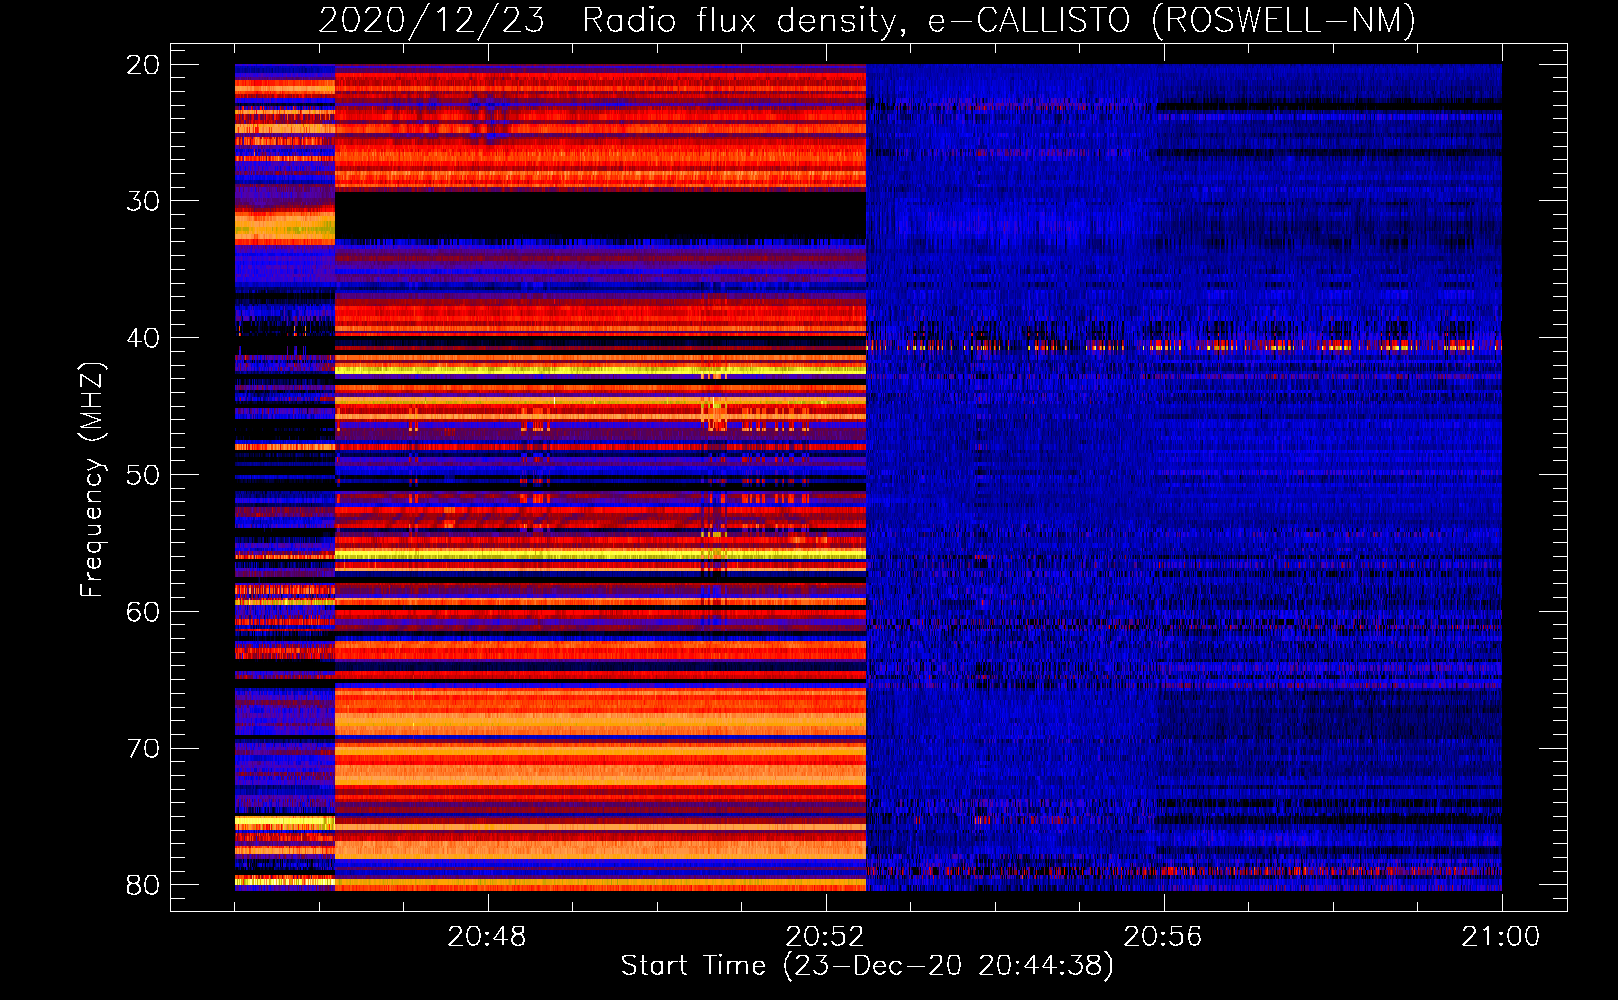This screenshot has height=1000, width=1618.
Task: Click the 80 MHz frequency tick label
Action: (x=143, y=885)
